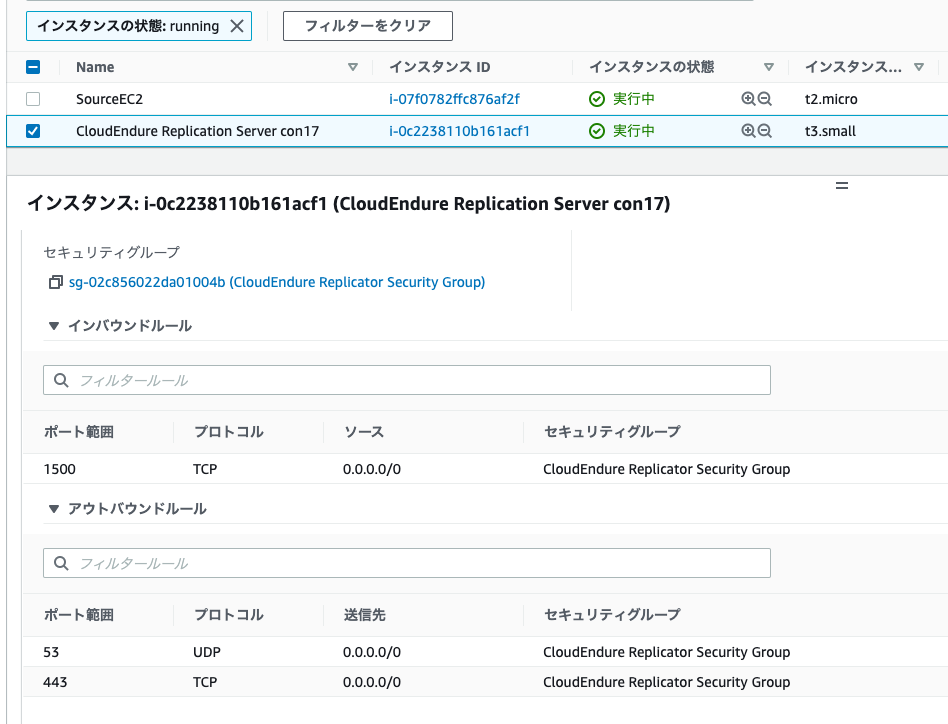Sort by the instance state column arrow
The height and width of the screenshot is (724, 948).
tap(769, 67)
